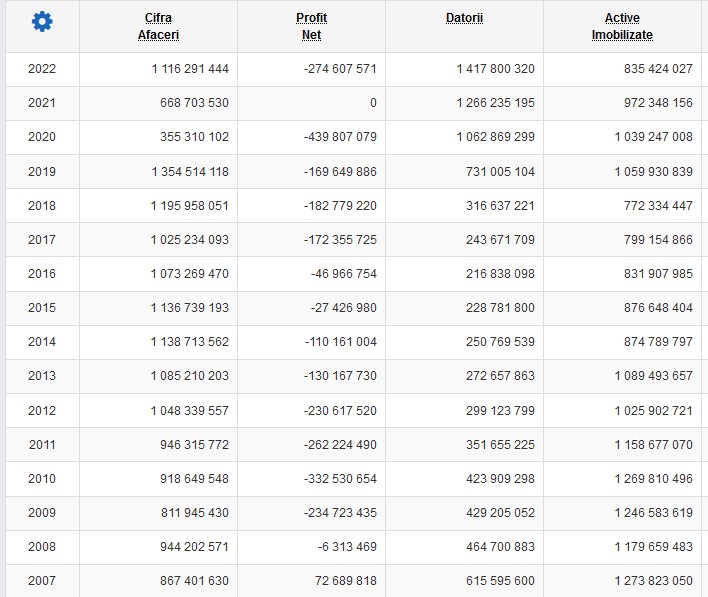Open Active Imobilizate column header

pyautogui.click(x=622, y=26)
